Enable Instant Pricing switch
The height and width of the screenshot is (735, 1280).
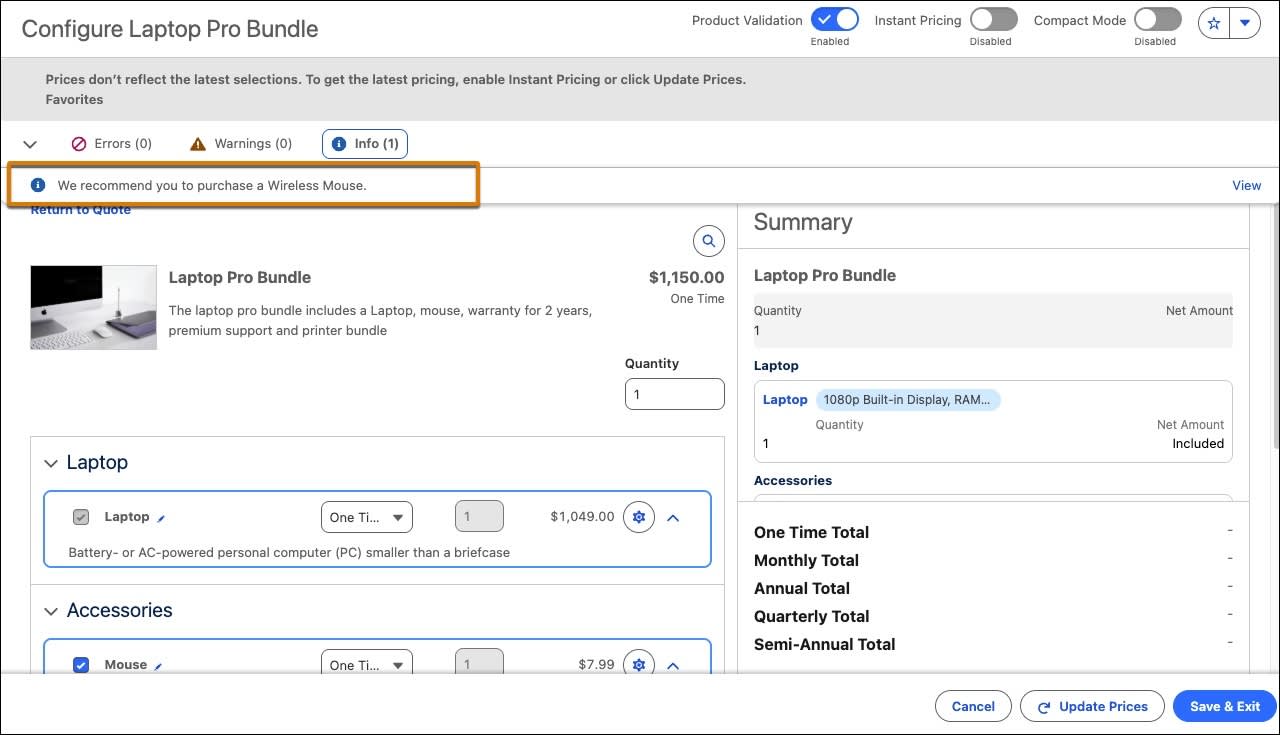(x=993, y=19)
